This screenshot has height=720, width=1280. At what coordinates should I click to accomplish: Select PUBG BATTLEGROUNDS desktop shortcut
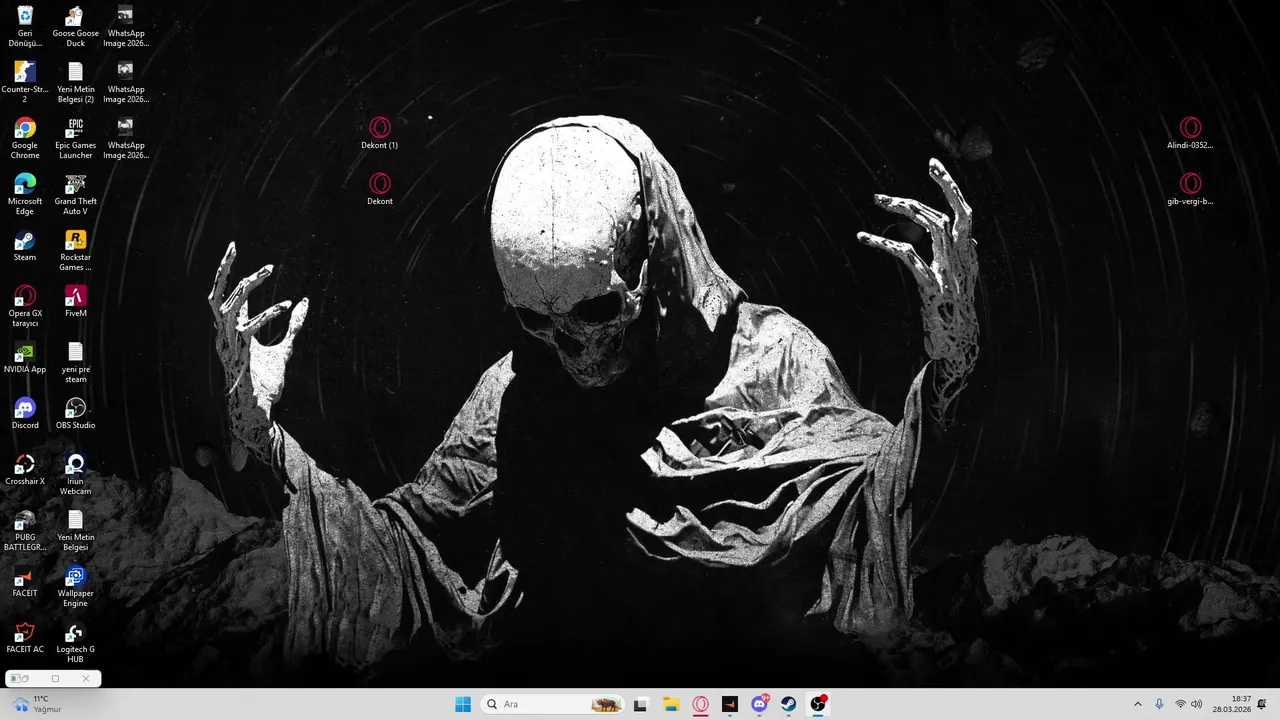(x=25, y=530)
